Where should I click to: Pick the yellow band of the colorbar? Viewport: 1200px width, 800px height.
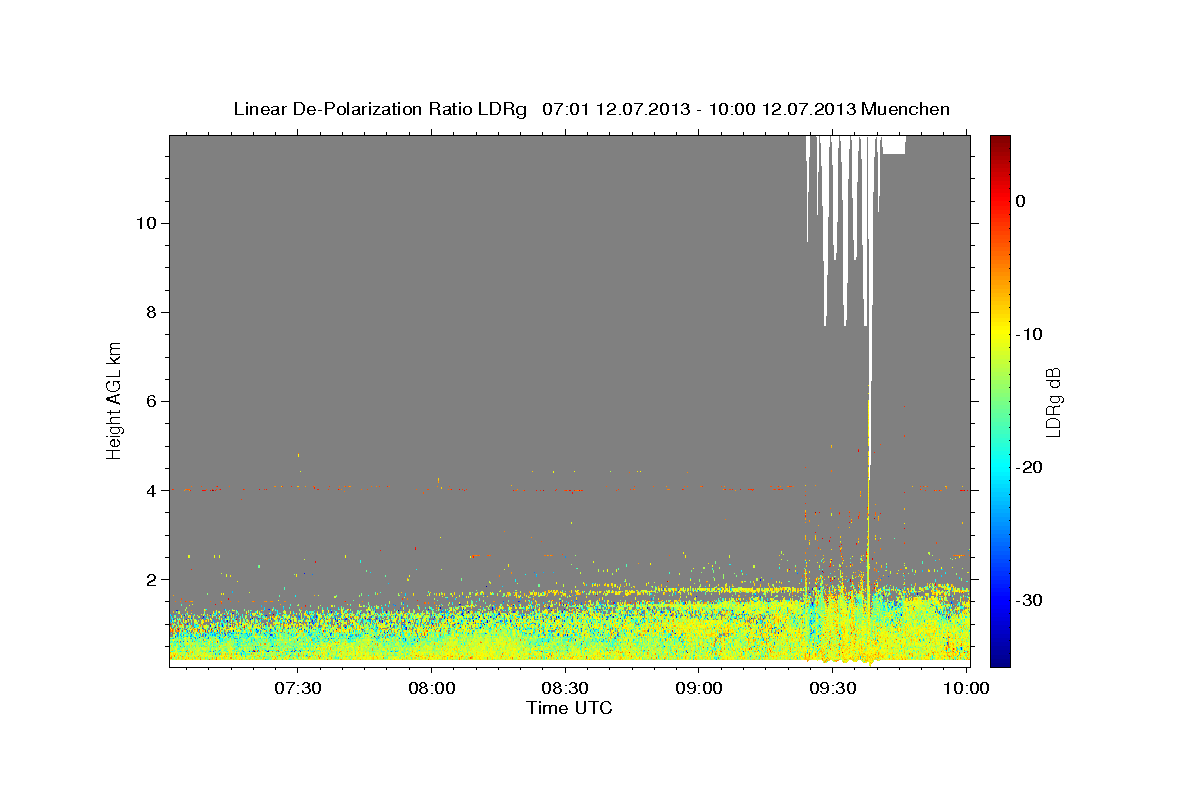[x=1000, y=330]
